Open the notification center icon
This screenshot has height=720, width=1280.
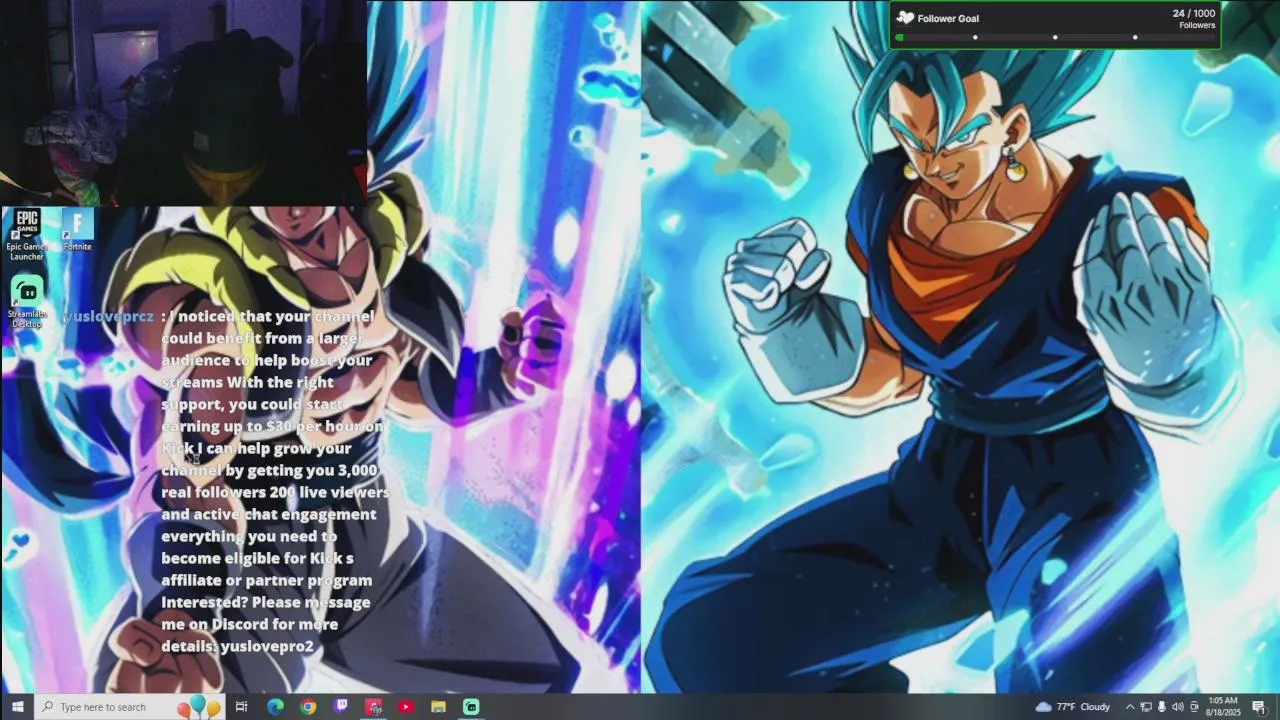tap(1259, 707)
